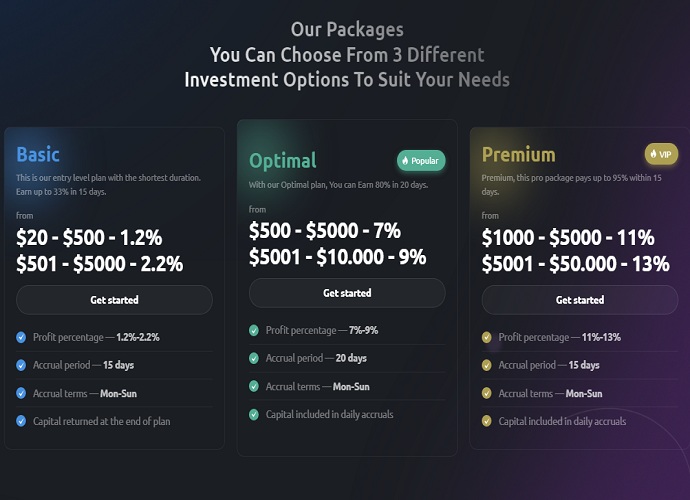The width and height of the screenshot is (690, 500).
Task: Click the Popular badge on Optimal plan
Action: 421,161
